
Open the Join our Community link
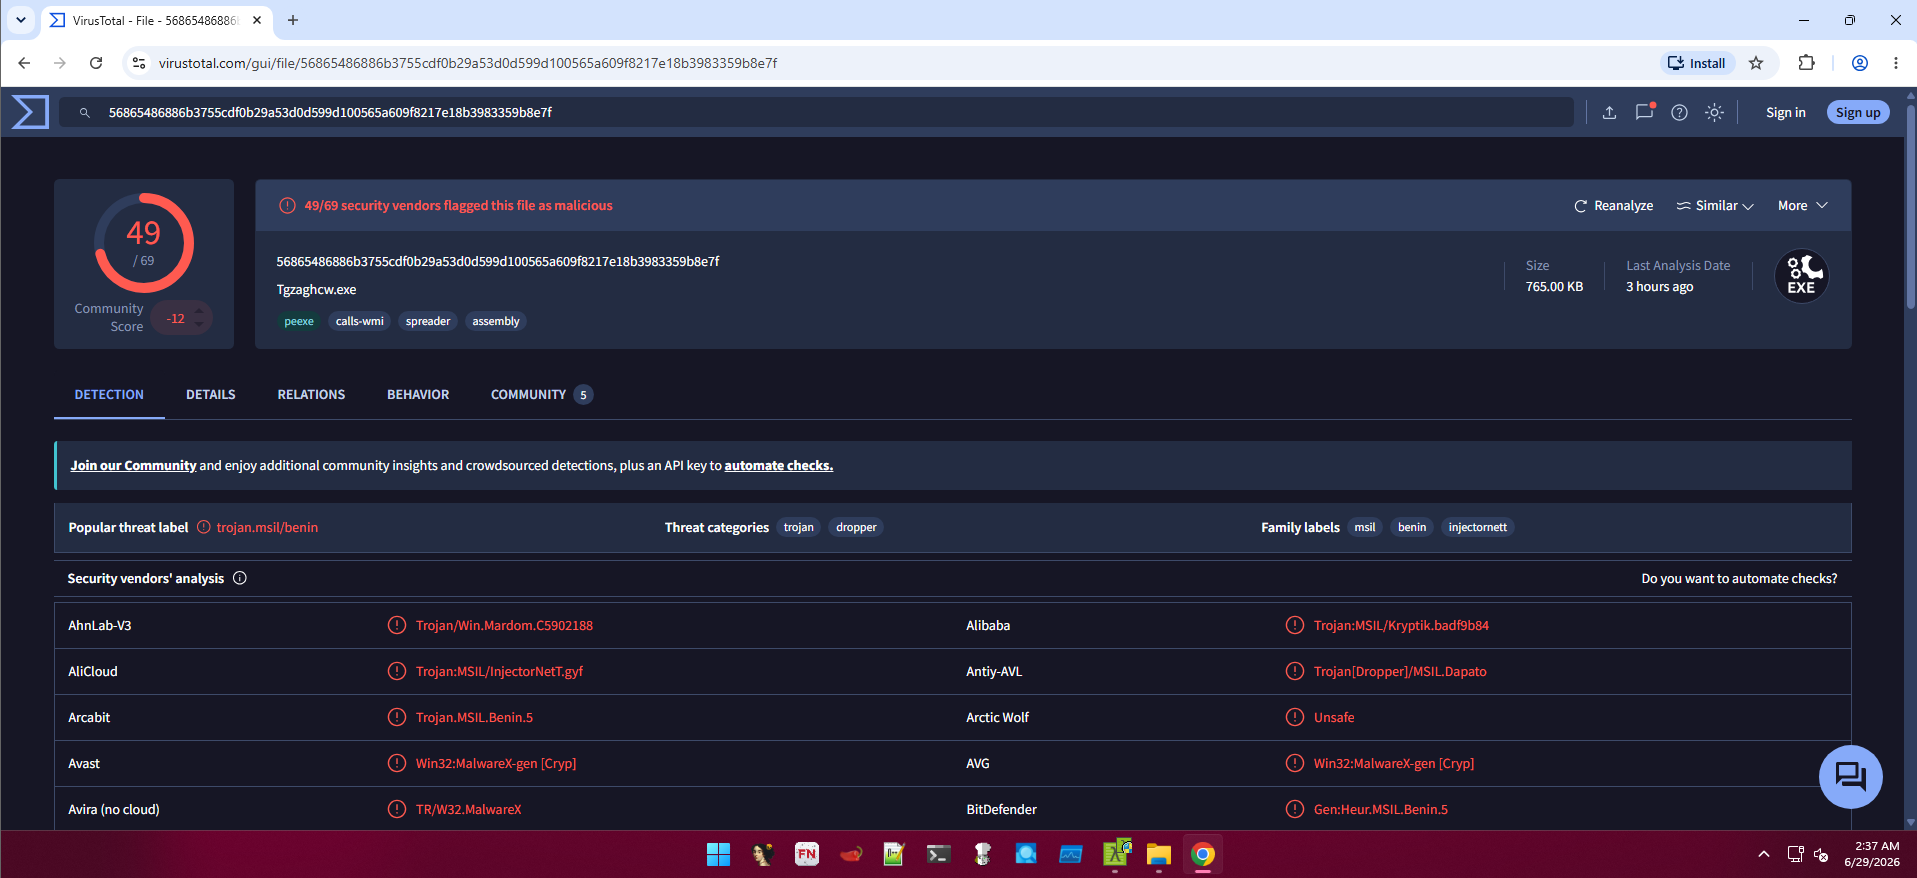[x=133, y=466]
